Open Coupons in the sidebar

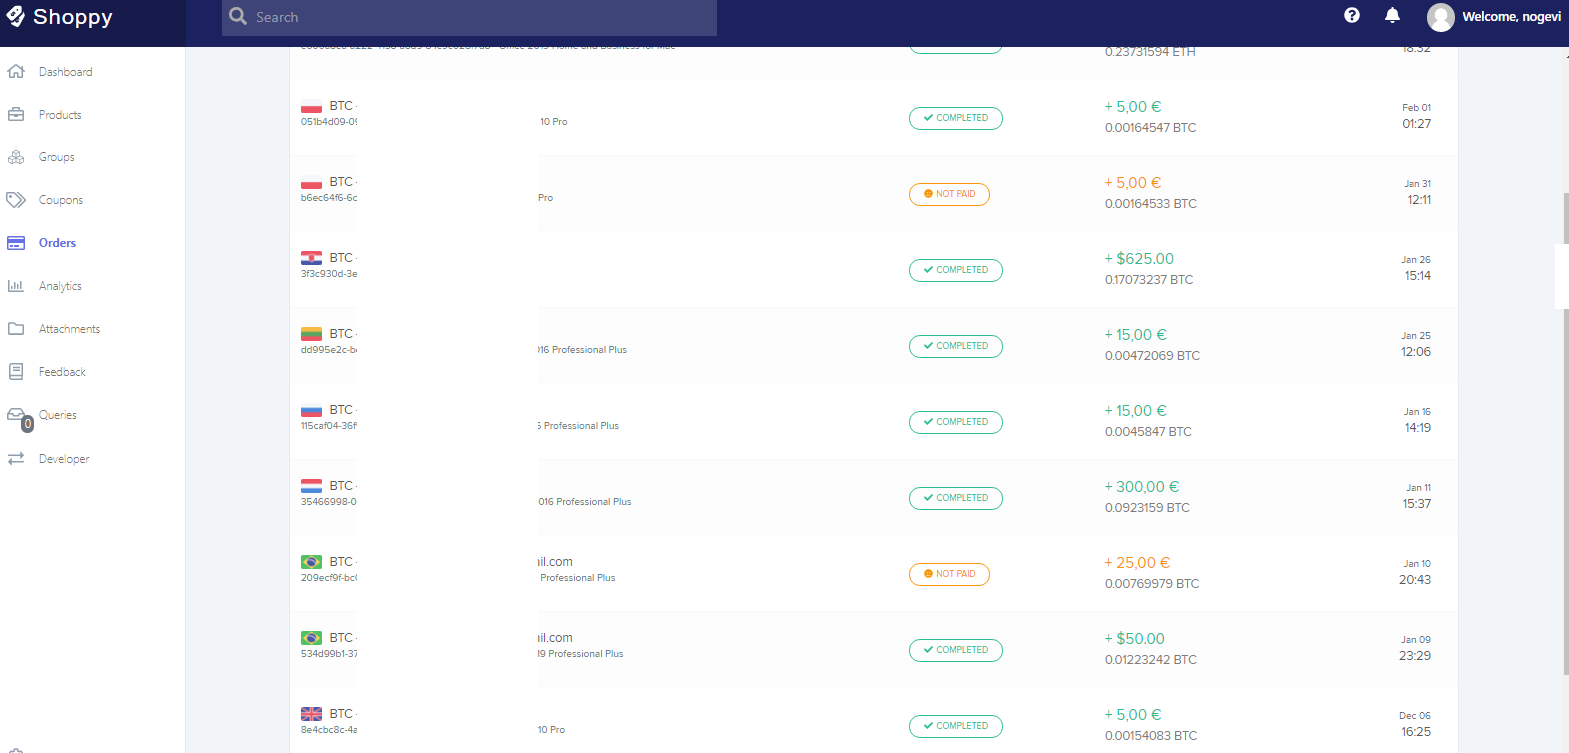coord(61,200)
